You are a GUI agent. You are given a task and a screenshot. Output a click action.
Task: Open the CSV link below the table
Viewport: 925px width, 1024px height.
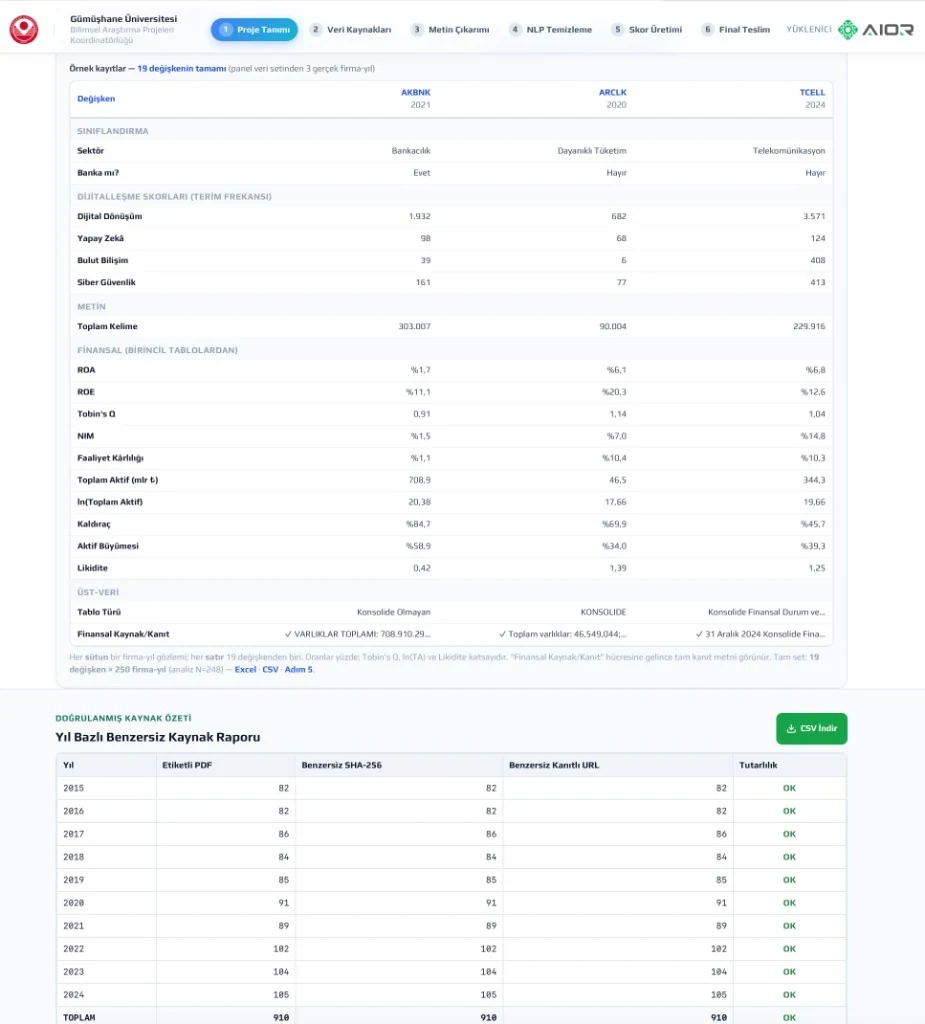[x=270, y=669]
